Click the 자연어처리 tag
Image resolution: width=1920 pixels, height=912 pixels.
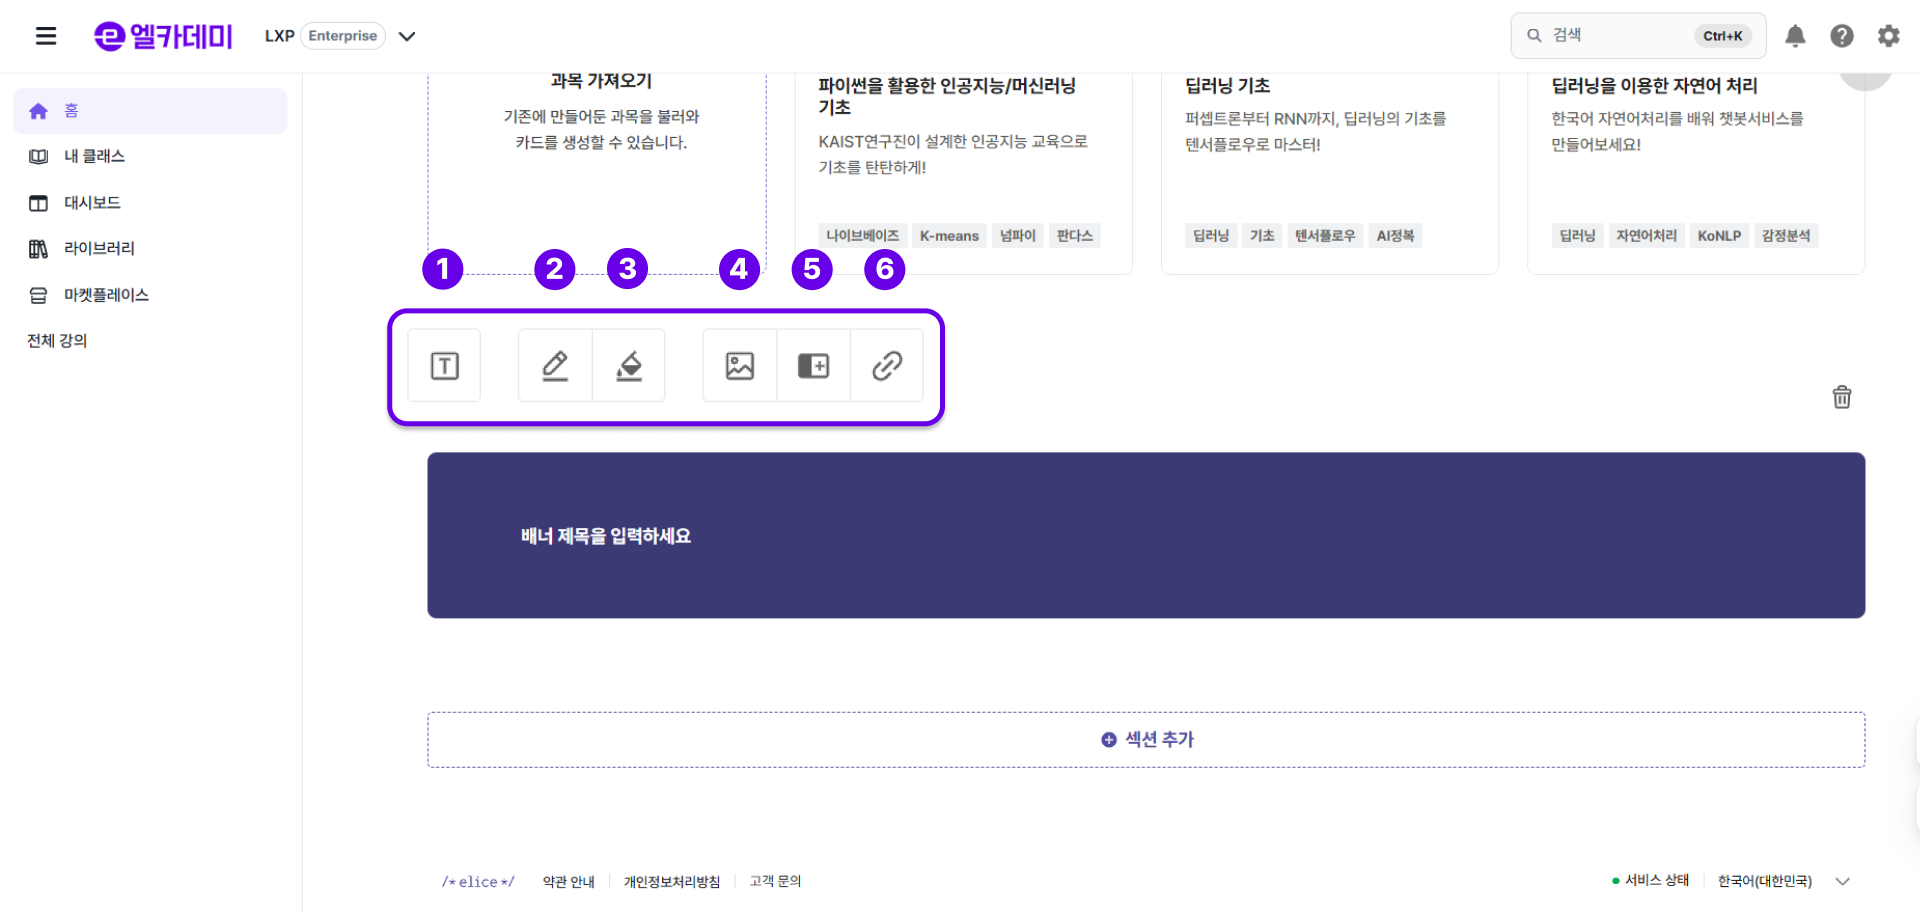pos(1647,236)
